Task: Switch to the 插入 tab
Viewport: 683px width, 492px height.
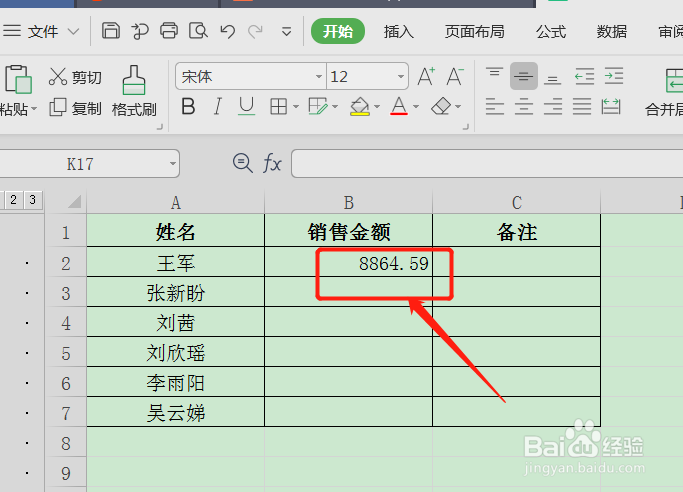Action: pyautogui.click(x=399, y=31)
